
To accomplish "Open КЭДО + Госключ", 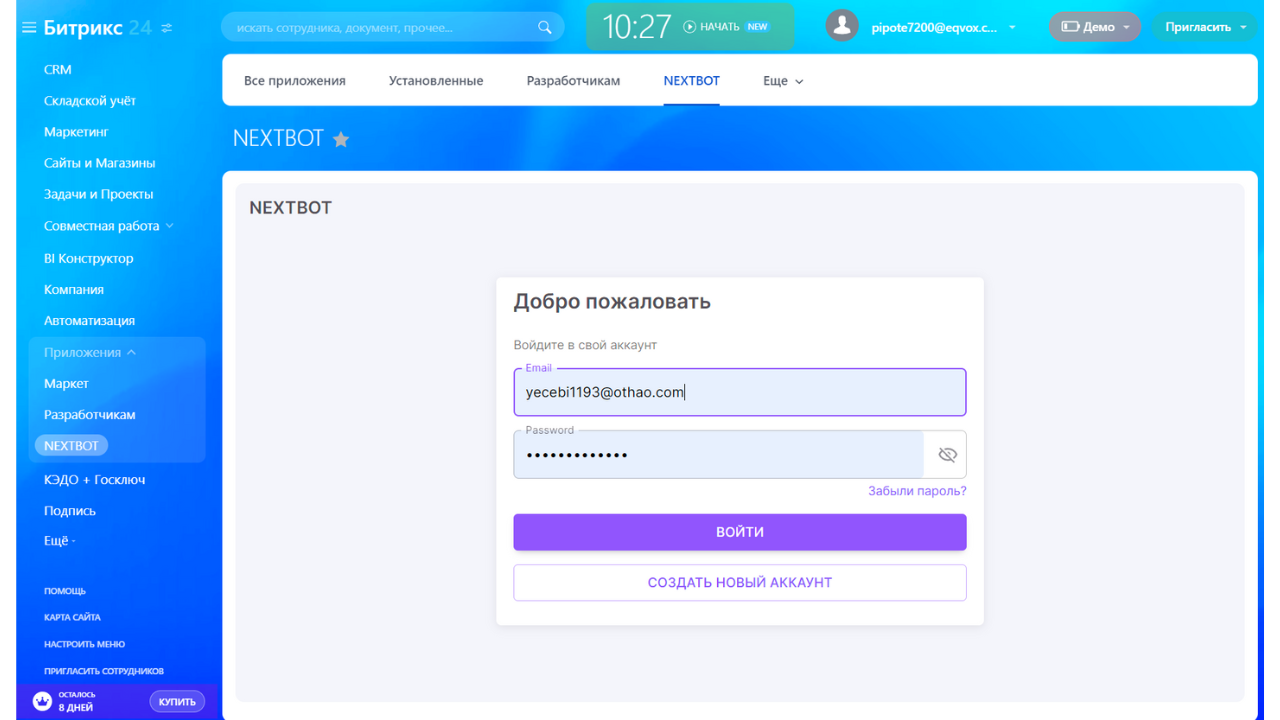I will (x=95, y=480).
